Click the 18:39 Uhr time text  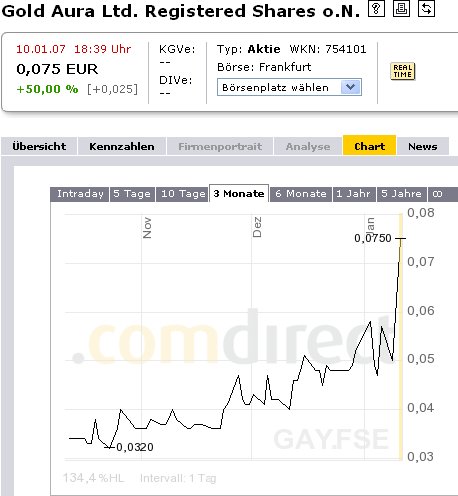(103, 49)
